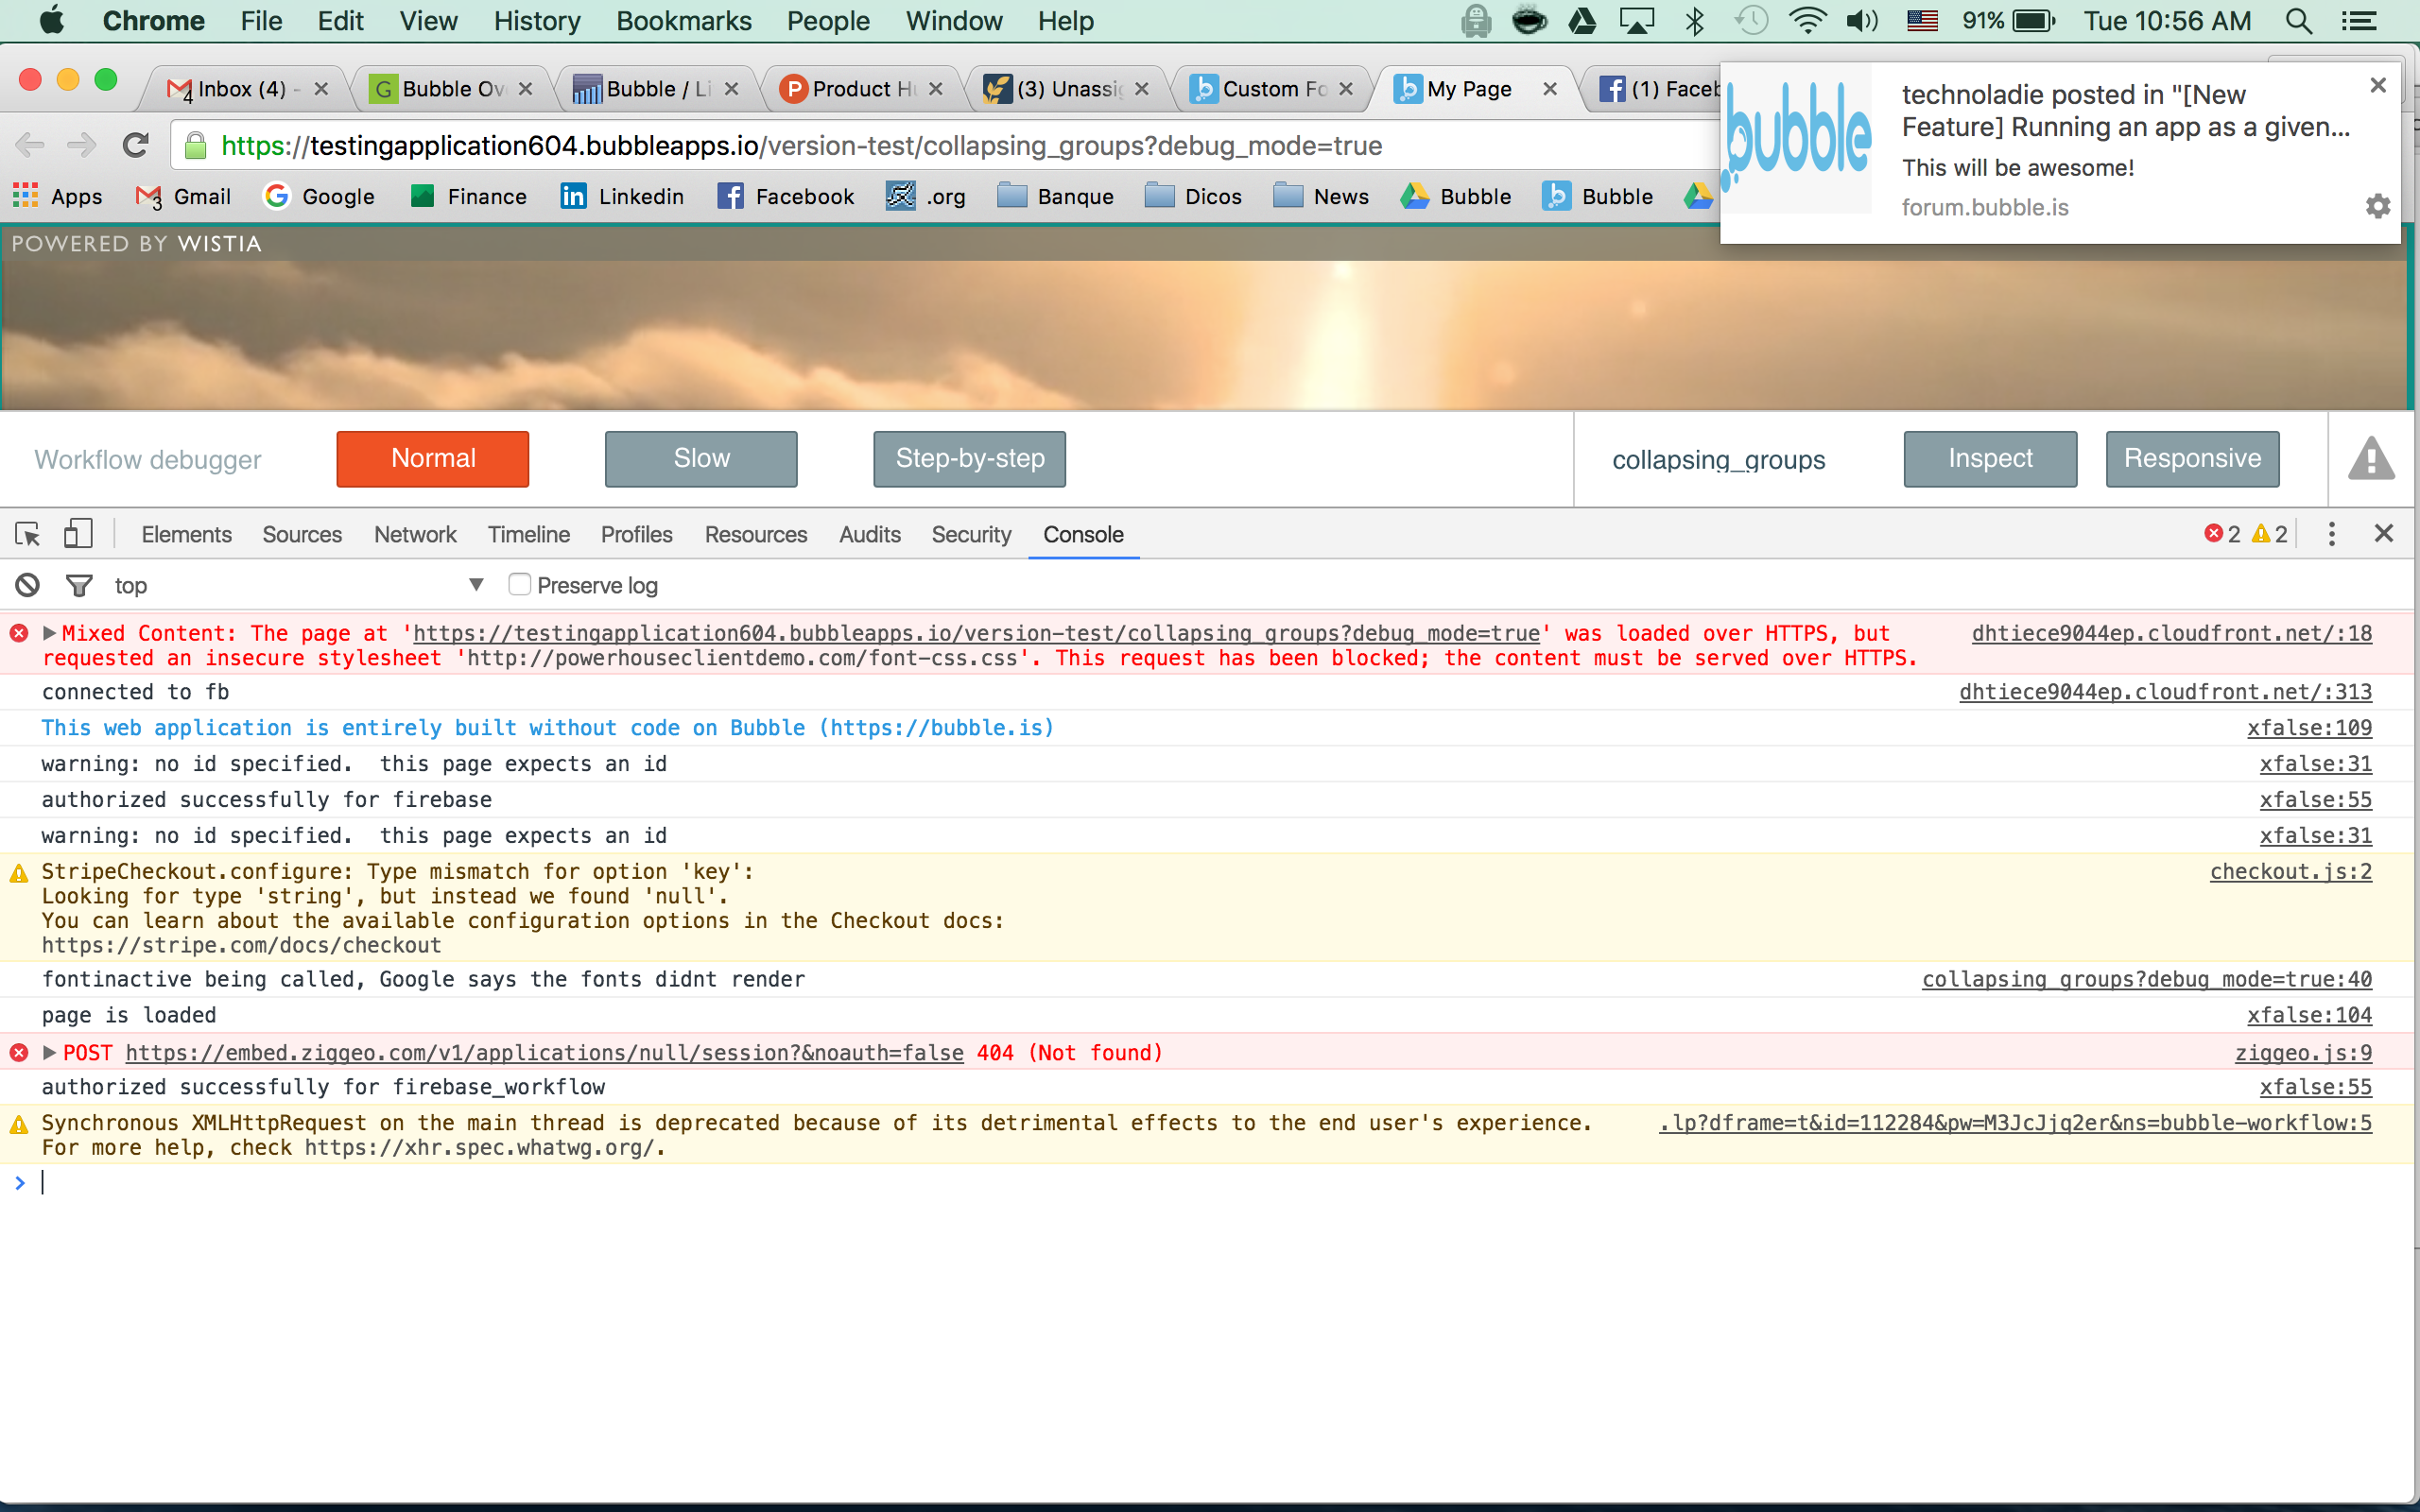2420x1512 pixels.
Task: Open the checkout.js:2 source link
Action: (2290, 871)
